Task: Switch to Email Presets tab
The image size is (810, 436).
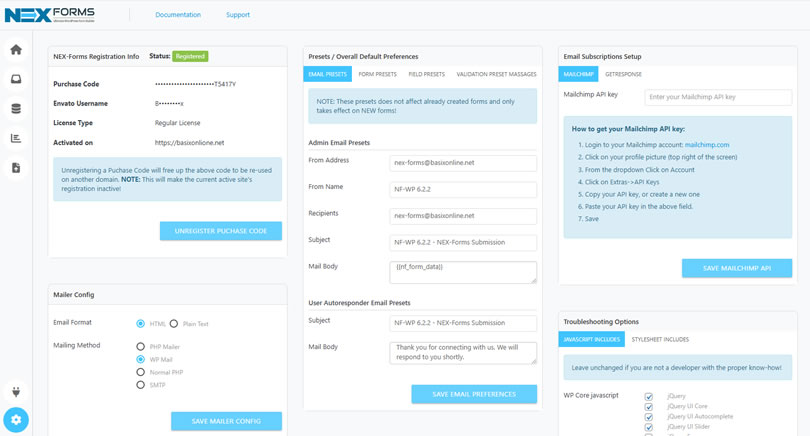Action: 328,74
